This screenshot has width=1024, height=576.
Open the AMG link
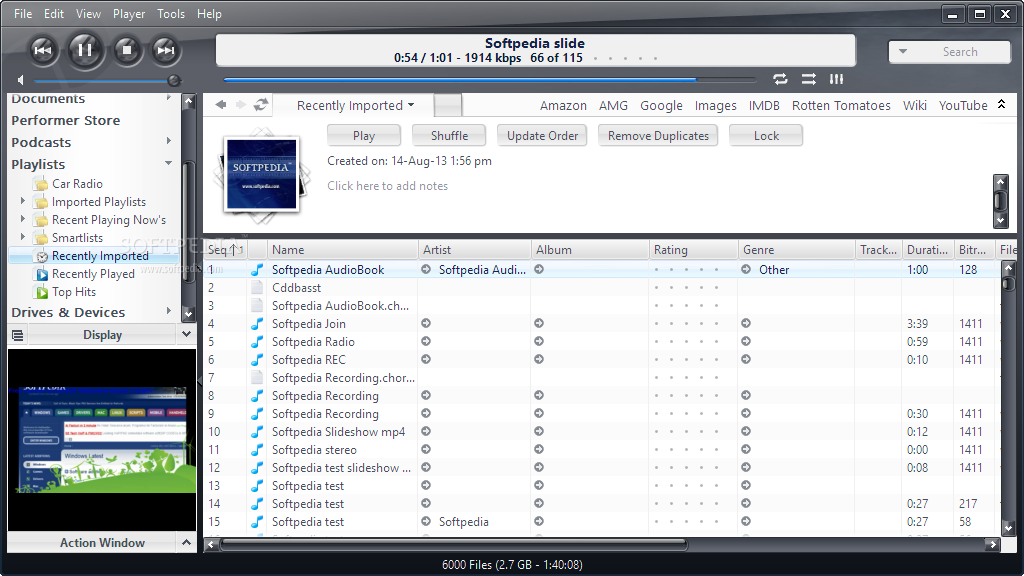(x=613, y=106)
